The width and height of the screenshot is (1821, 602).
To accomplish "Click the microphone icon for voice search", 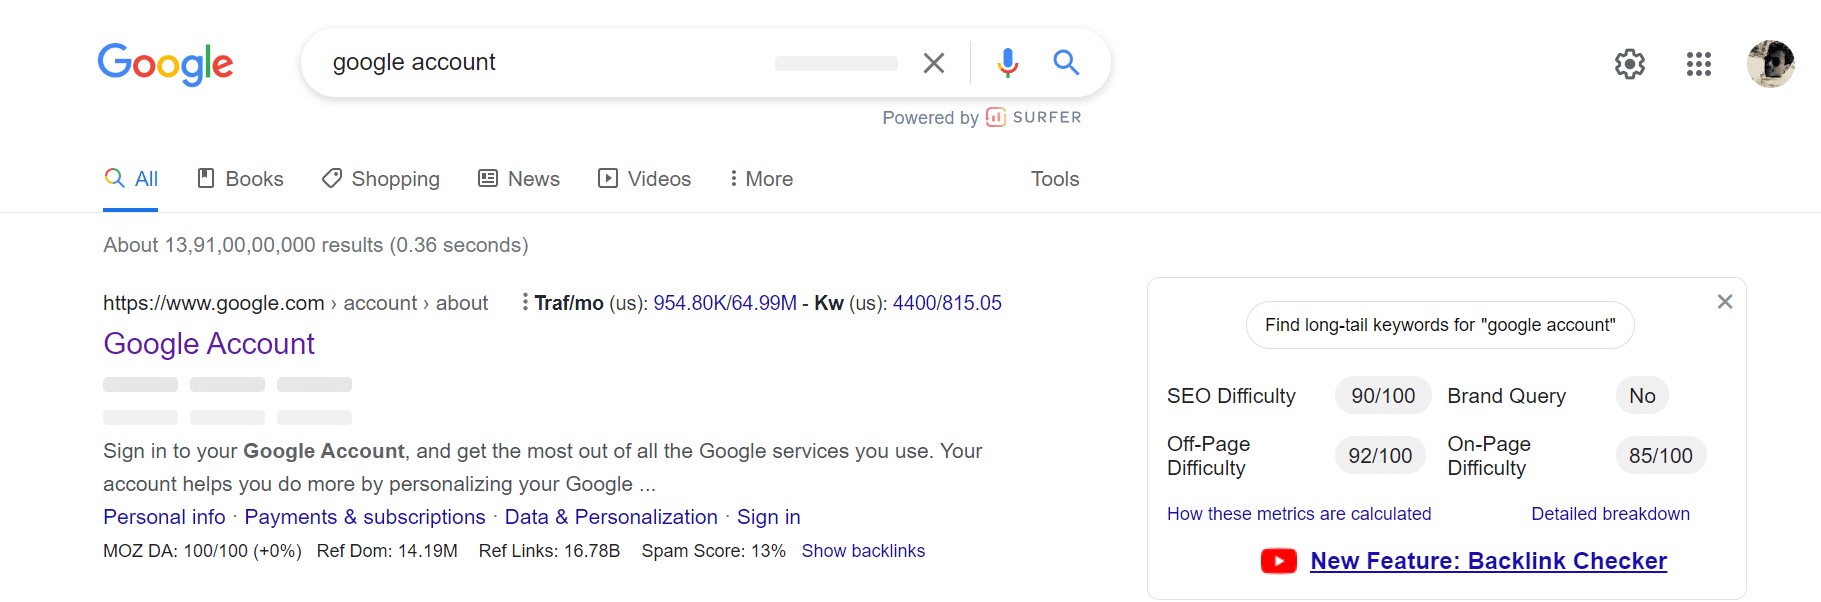I will (1006, 62).
